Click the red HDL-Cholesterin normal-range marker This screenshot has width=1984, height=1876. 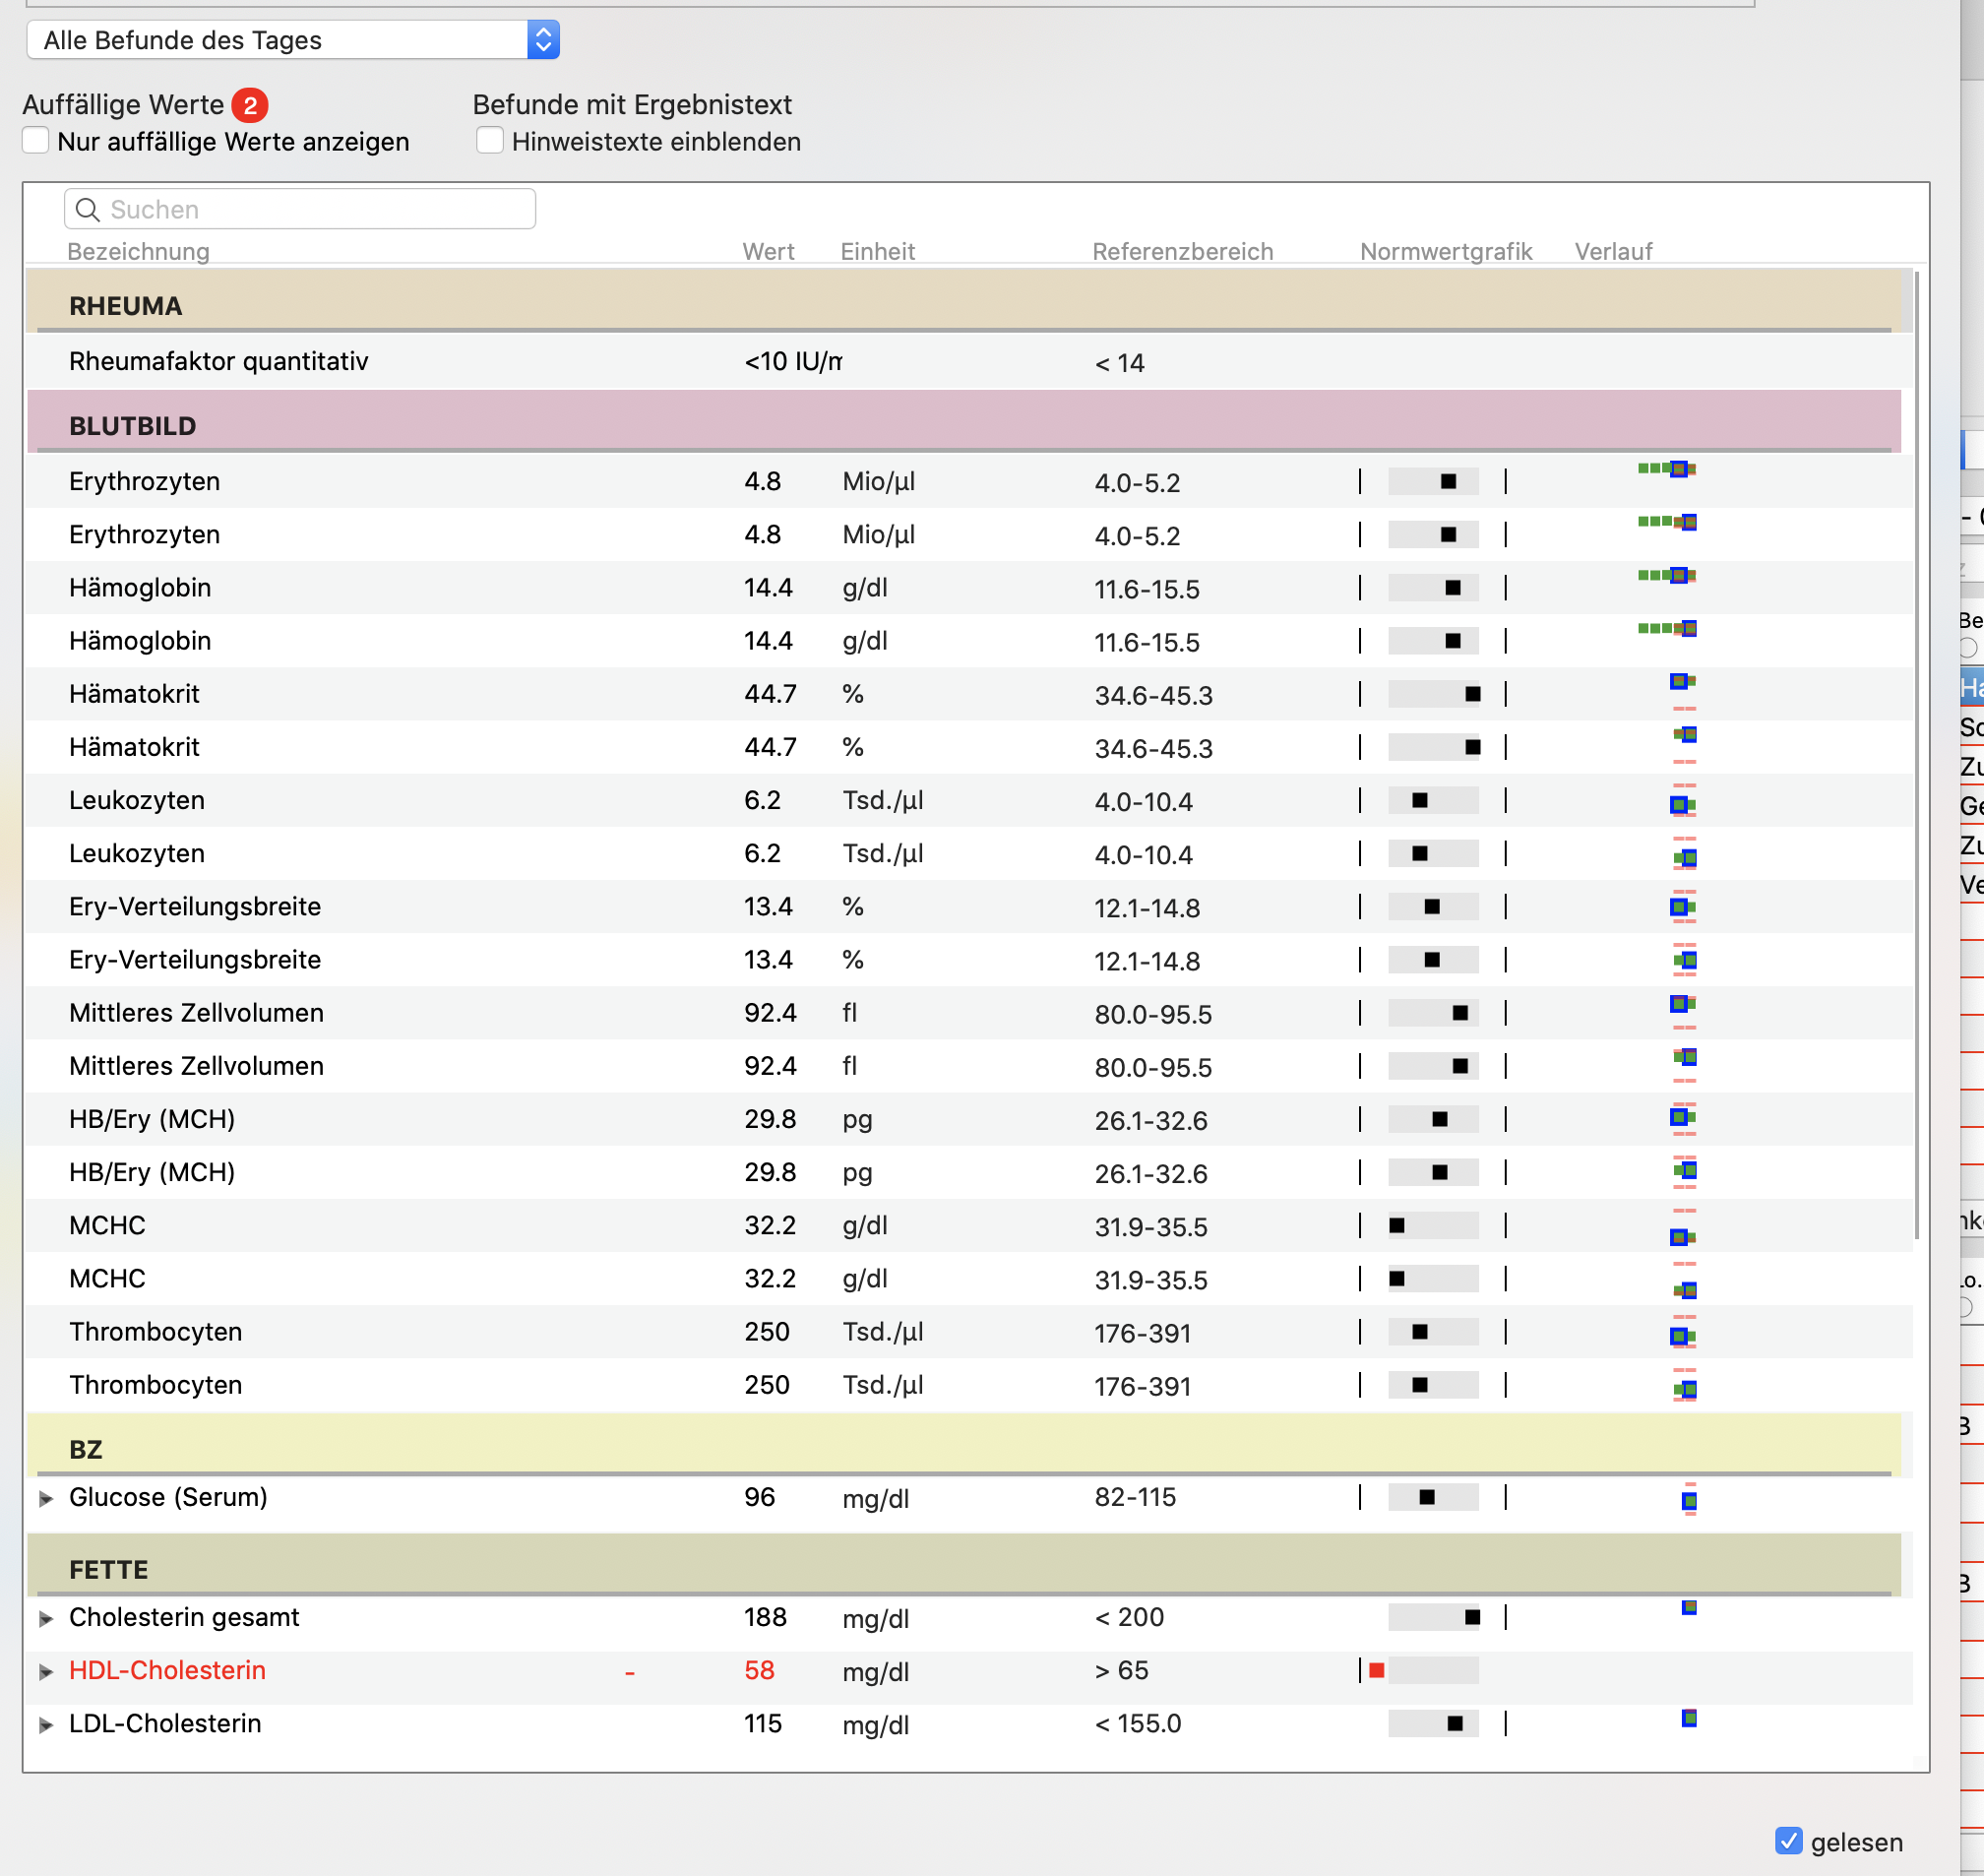pos(1377,1670)
